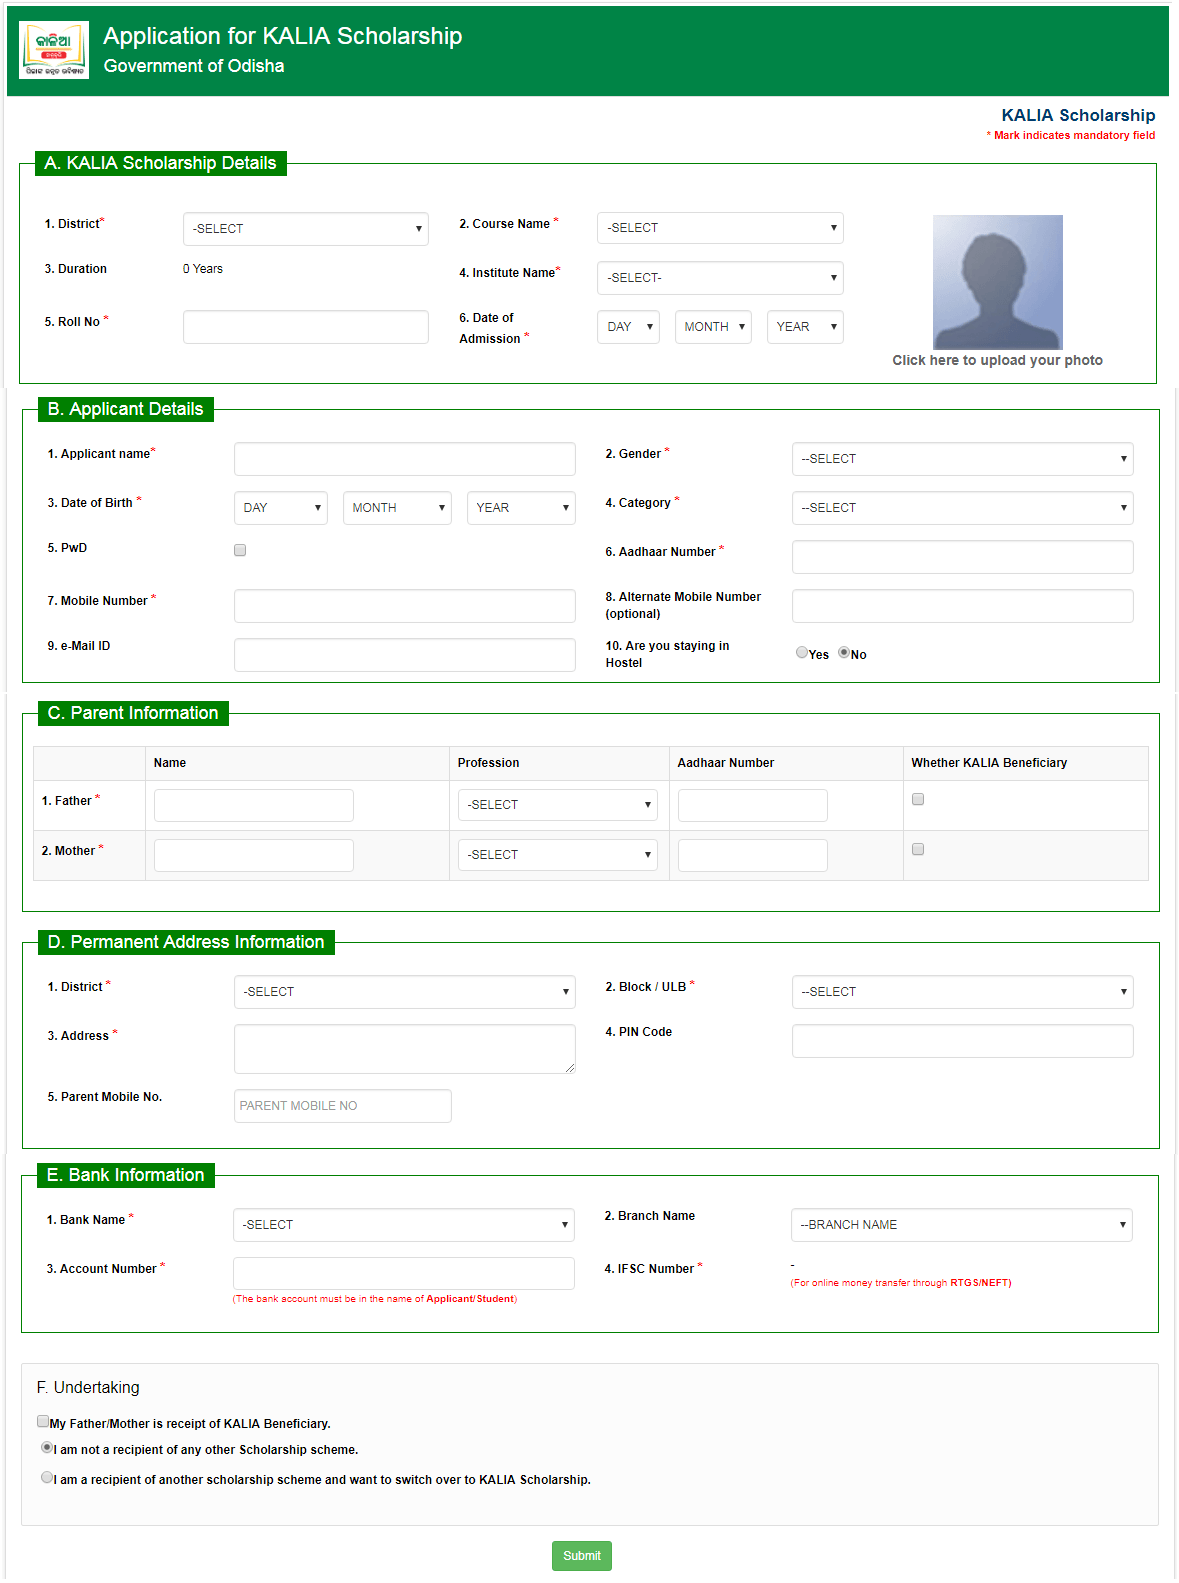
Task: Click the Roll No input field
Action: point(306,327)
